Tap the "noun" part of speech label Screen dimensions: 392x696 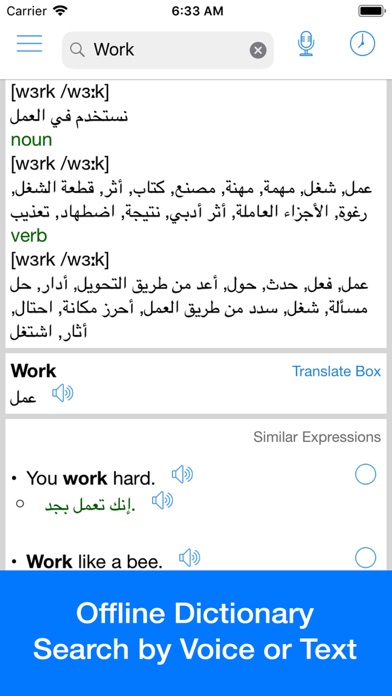coord(32,140)
